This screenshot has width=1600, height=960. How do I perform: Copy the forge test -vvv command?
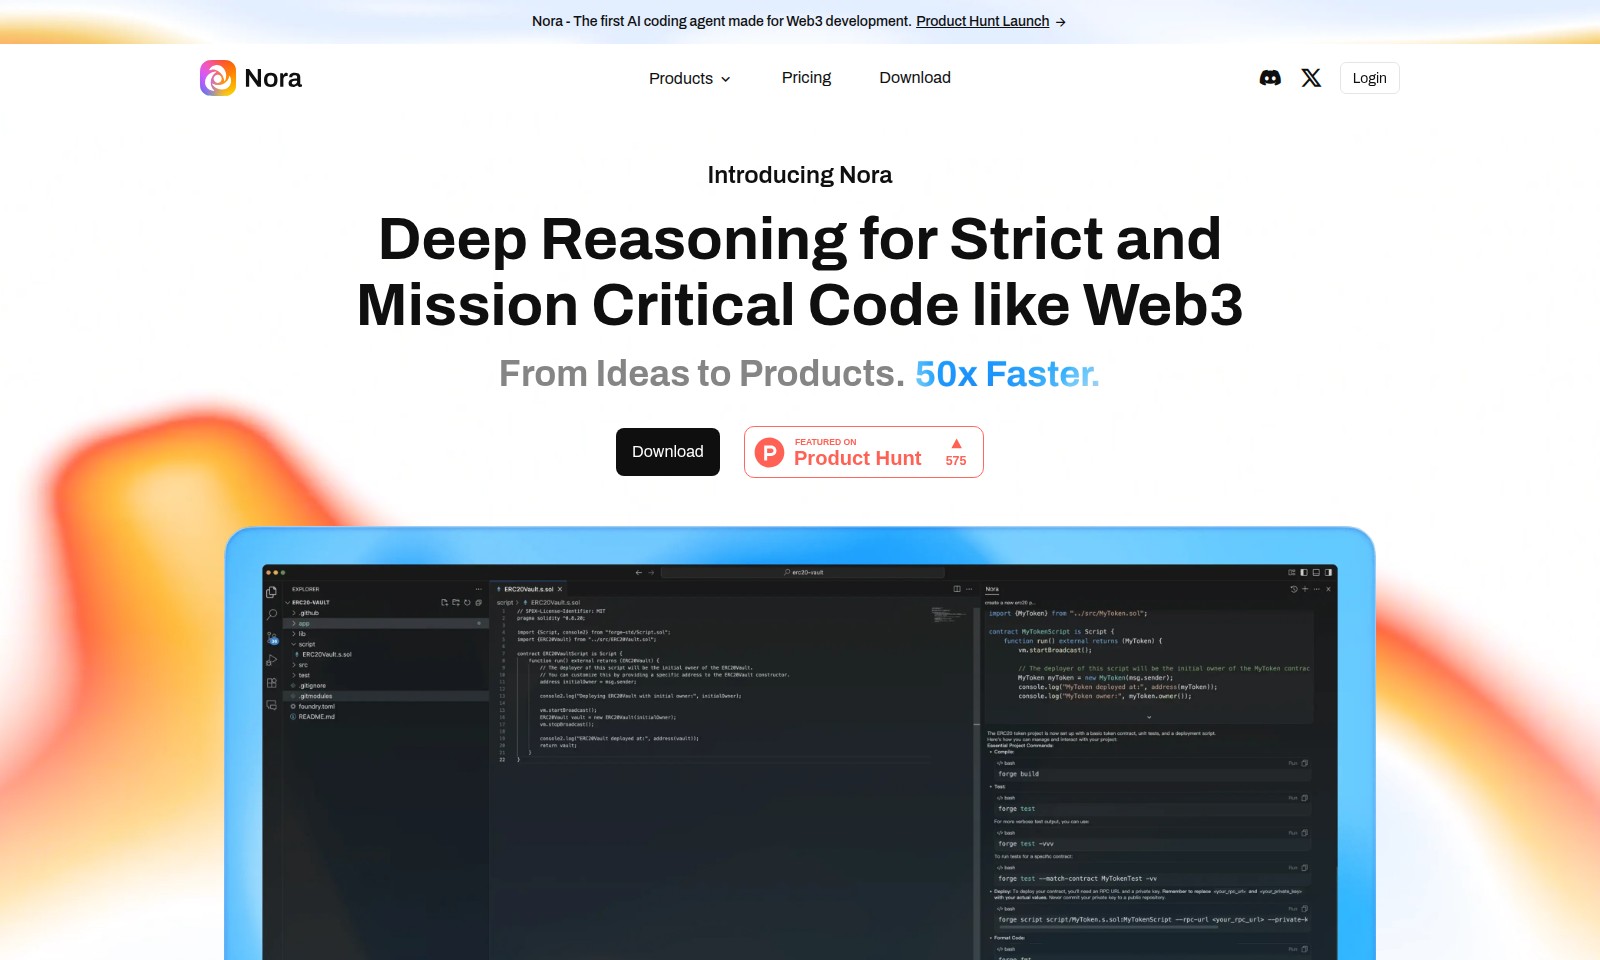click(1305, 833)
